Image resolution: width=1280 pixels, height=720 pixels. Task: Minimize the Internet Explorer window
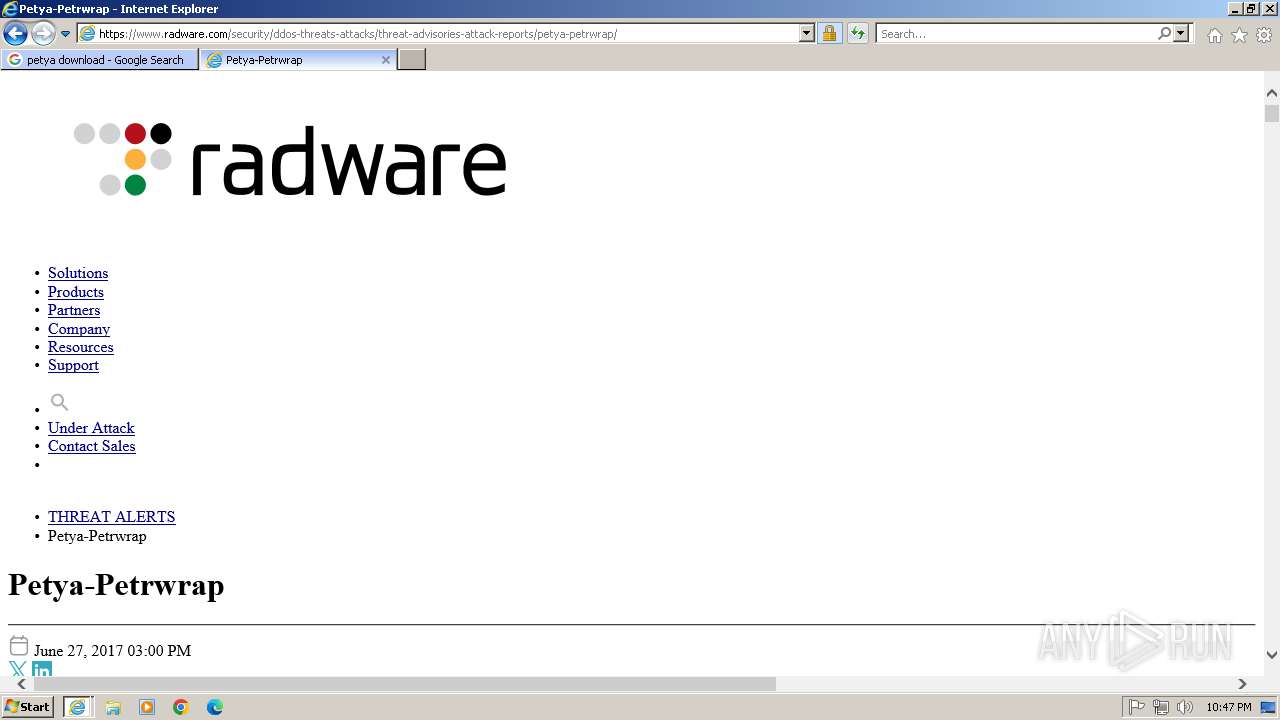point(1235,9)
